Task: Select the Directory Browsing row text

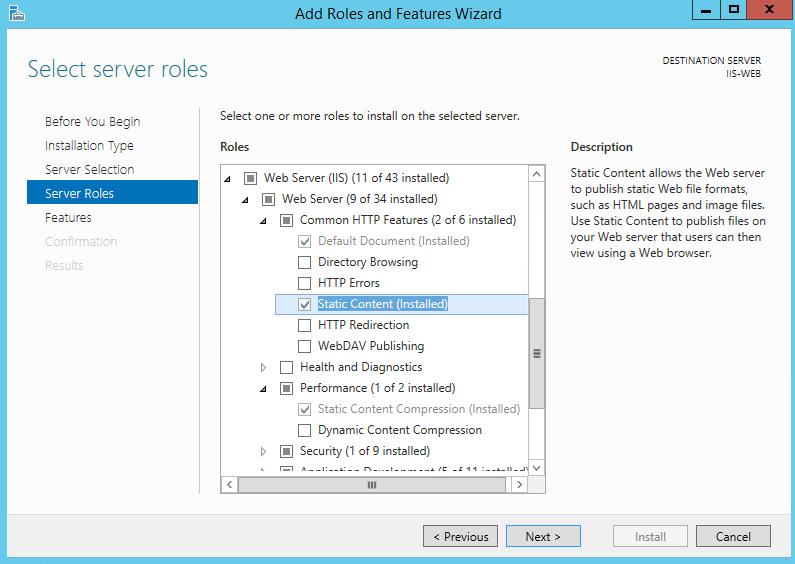Action: (x=368, y=262)
